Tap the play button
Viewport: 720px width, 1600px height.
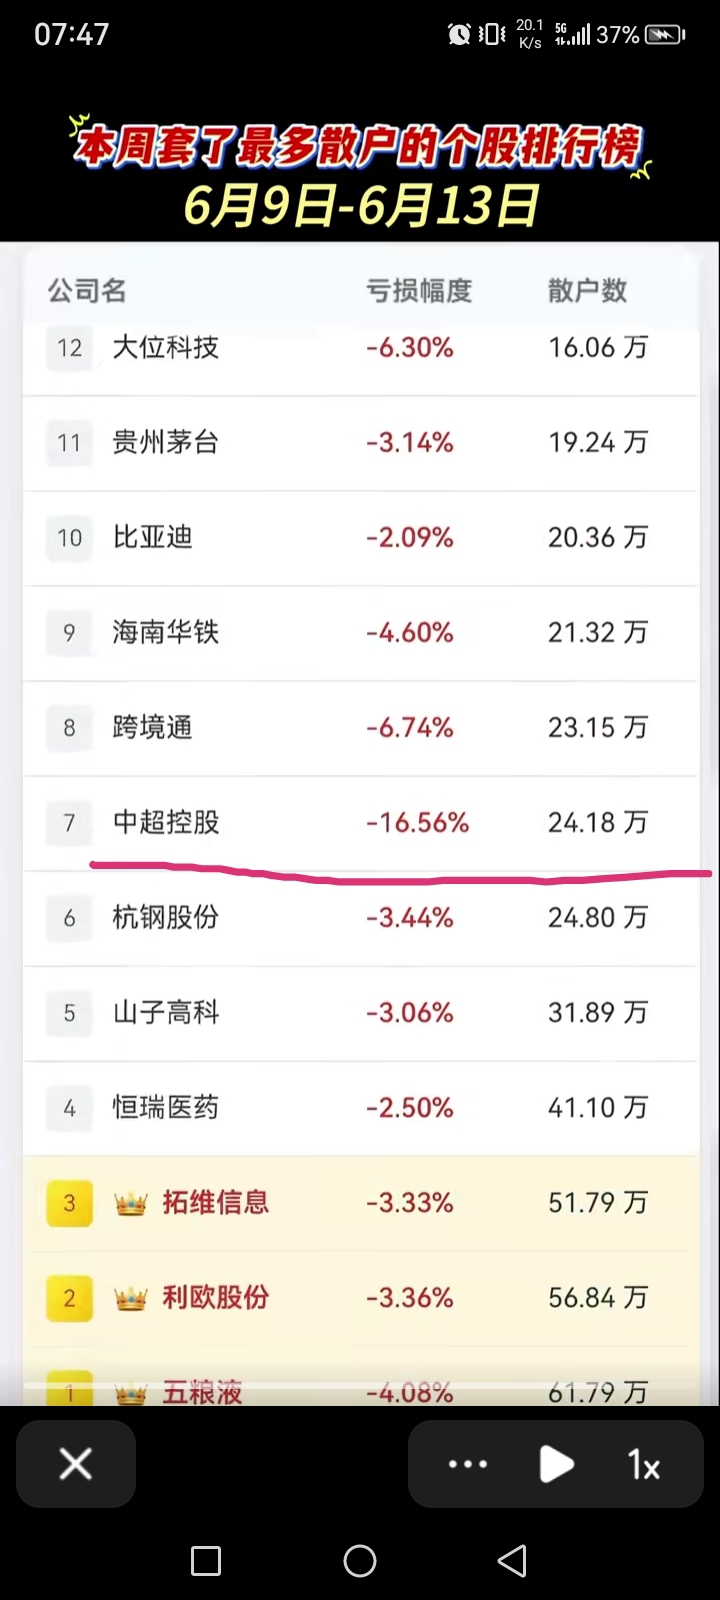556,1465
